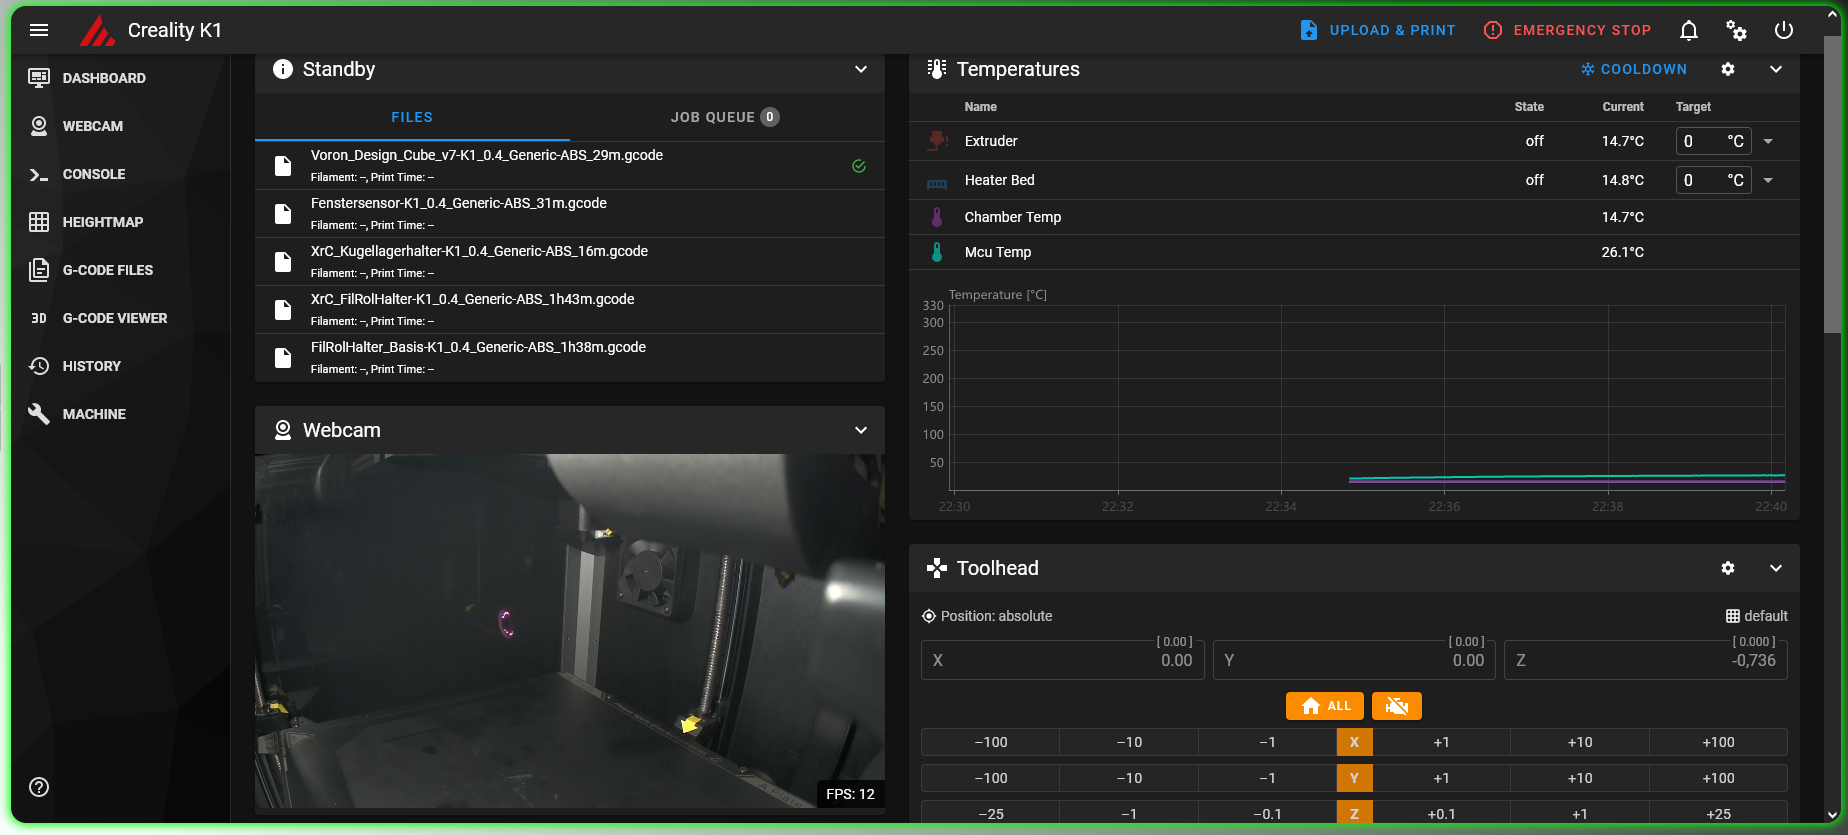Image resolution: width=1848 pixels, height=835 pixels.
Task: Open the Heightmap page
Action: [103, 222]
